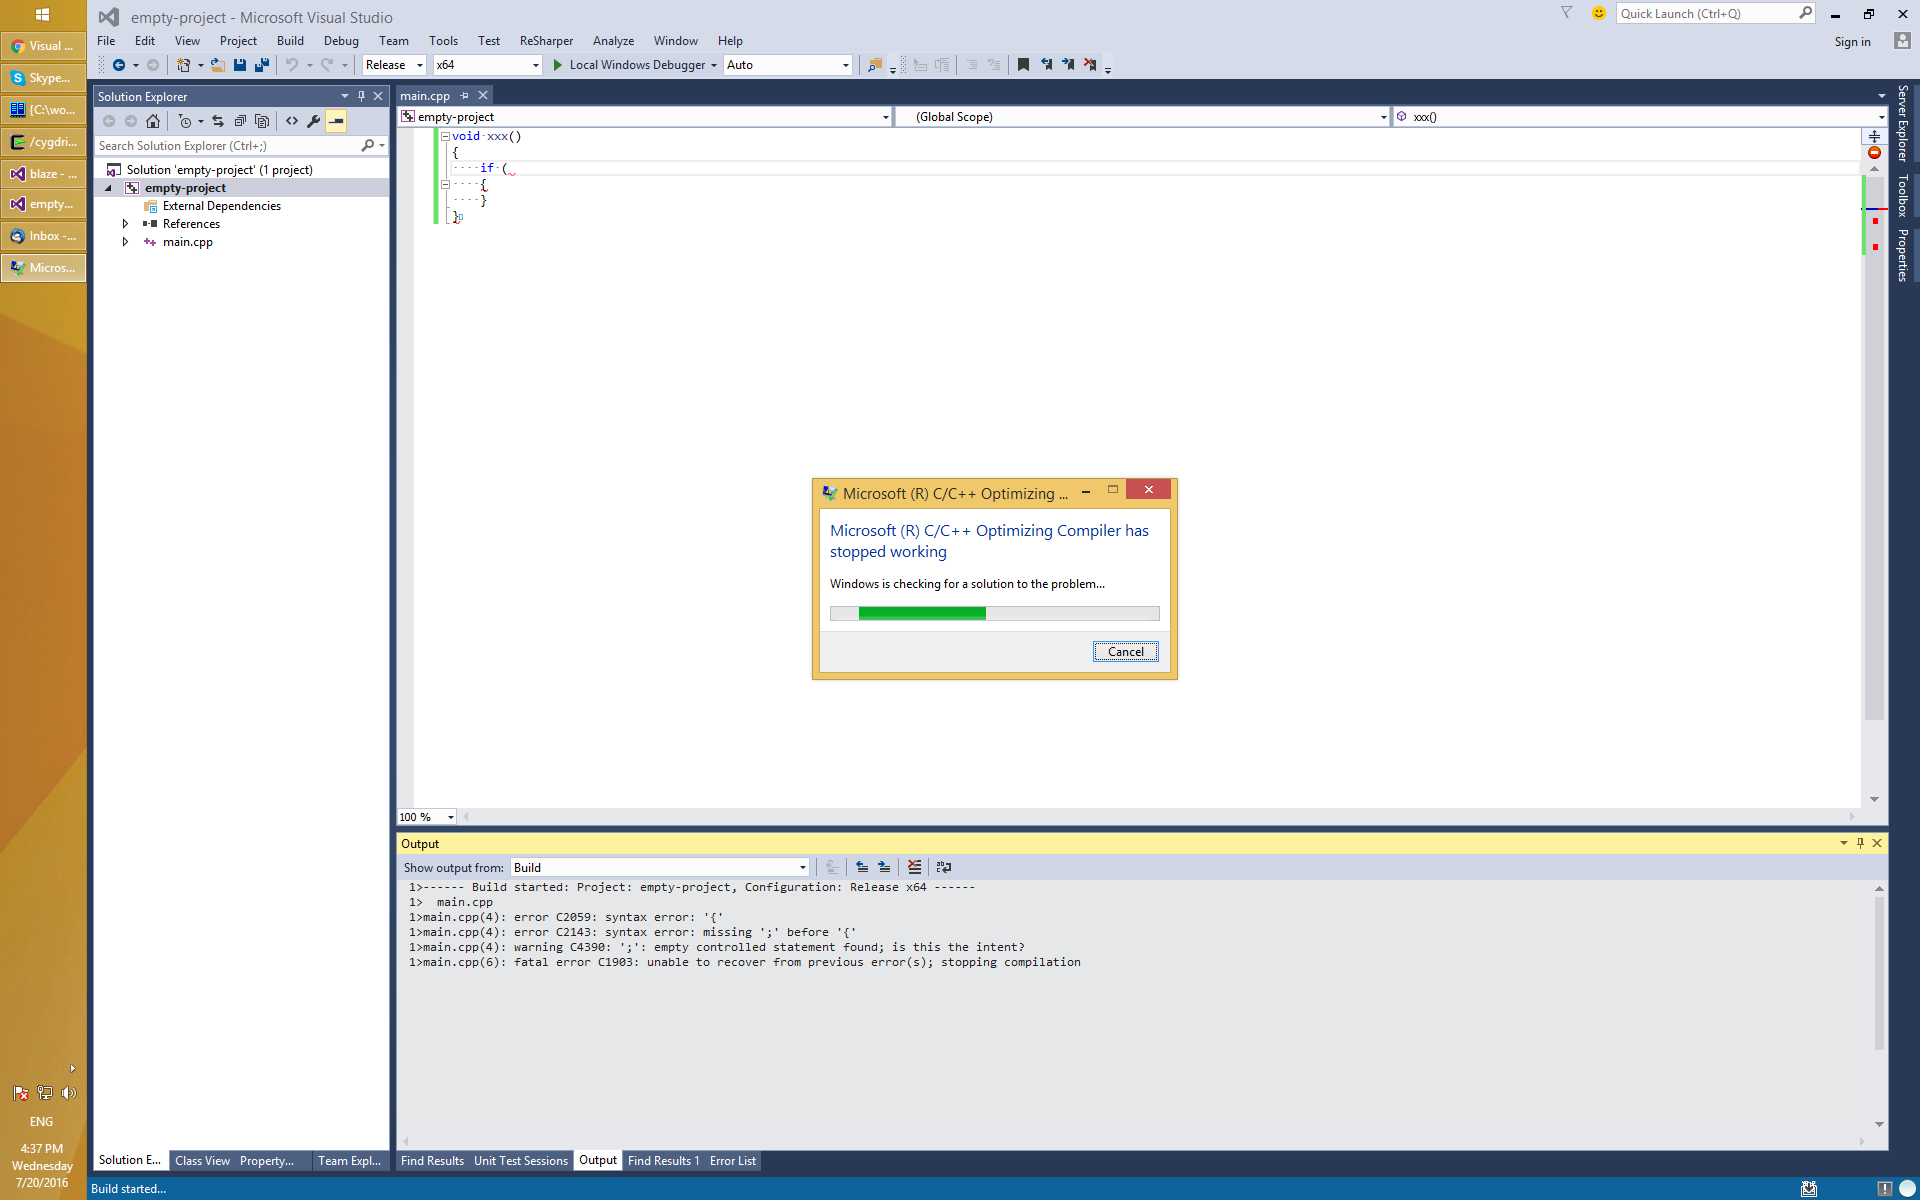This screenshot has width=1920, height=1200.
Task: Click the Windows Start button
Action: click(42, 14)
